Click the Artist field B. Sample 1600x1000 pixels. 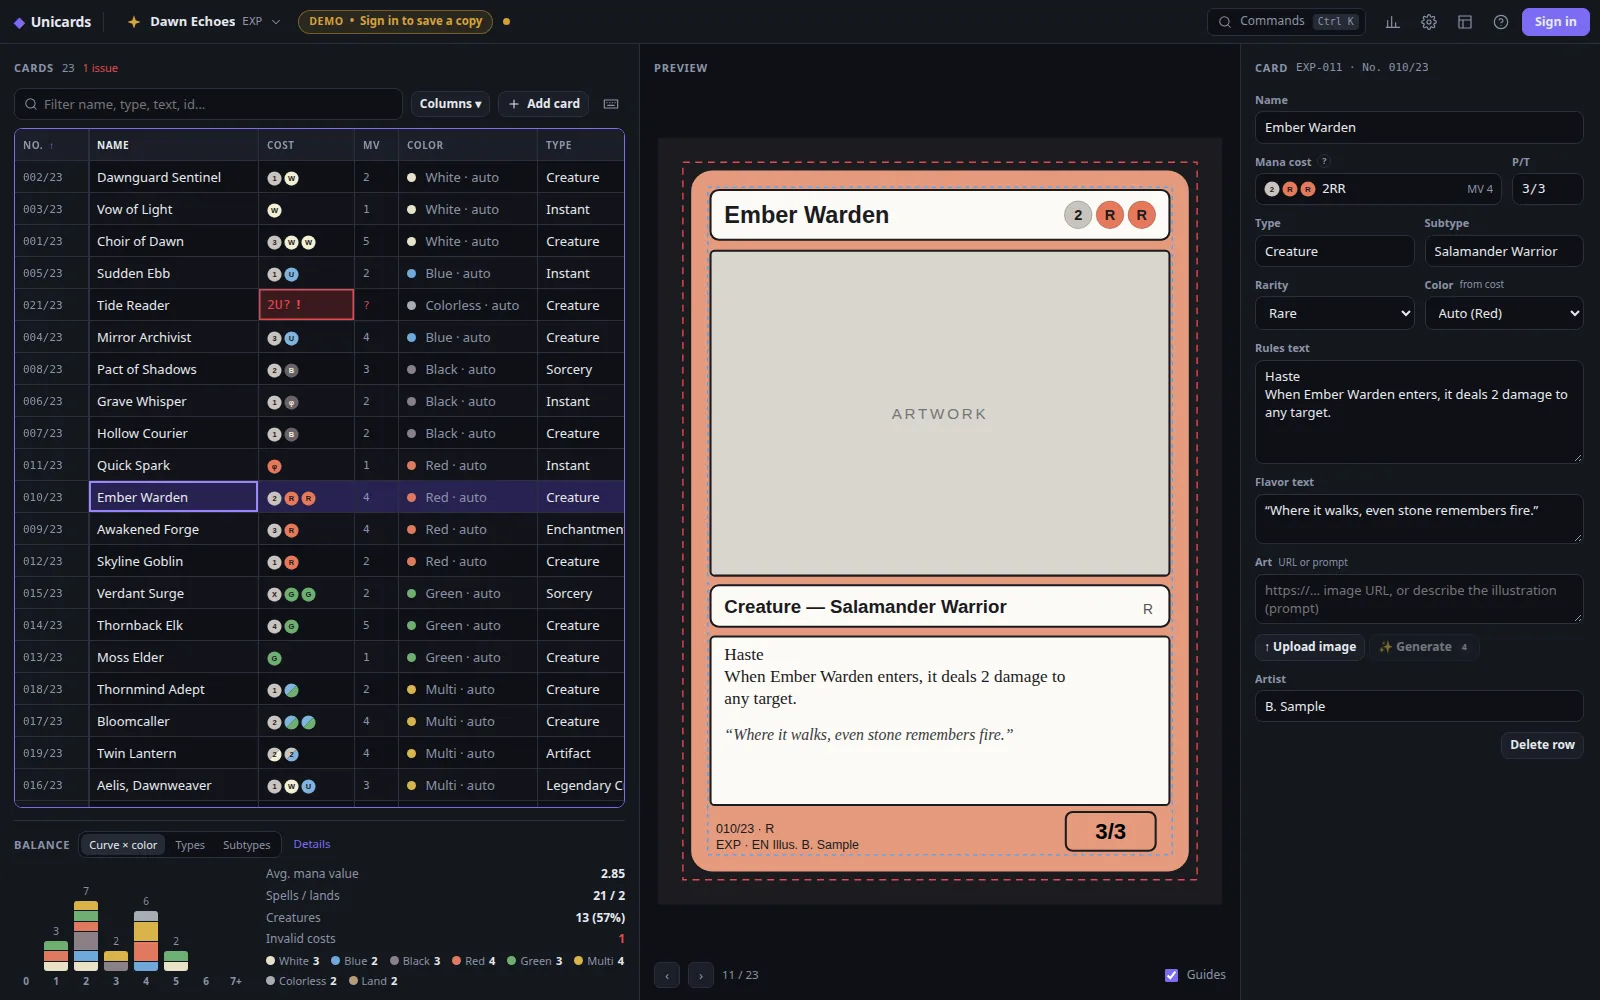[1419, 706]
